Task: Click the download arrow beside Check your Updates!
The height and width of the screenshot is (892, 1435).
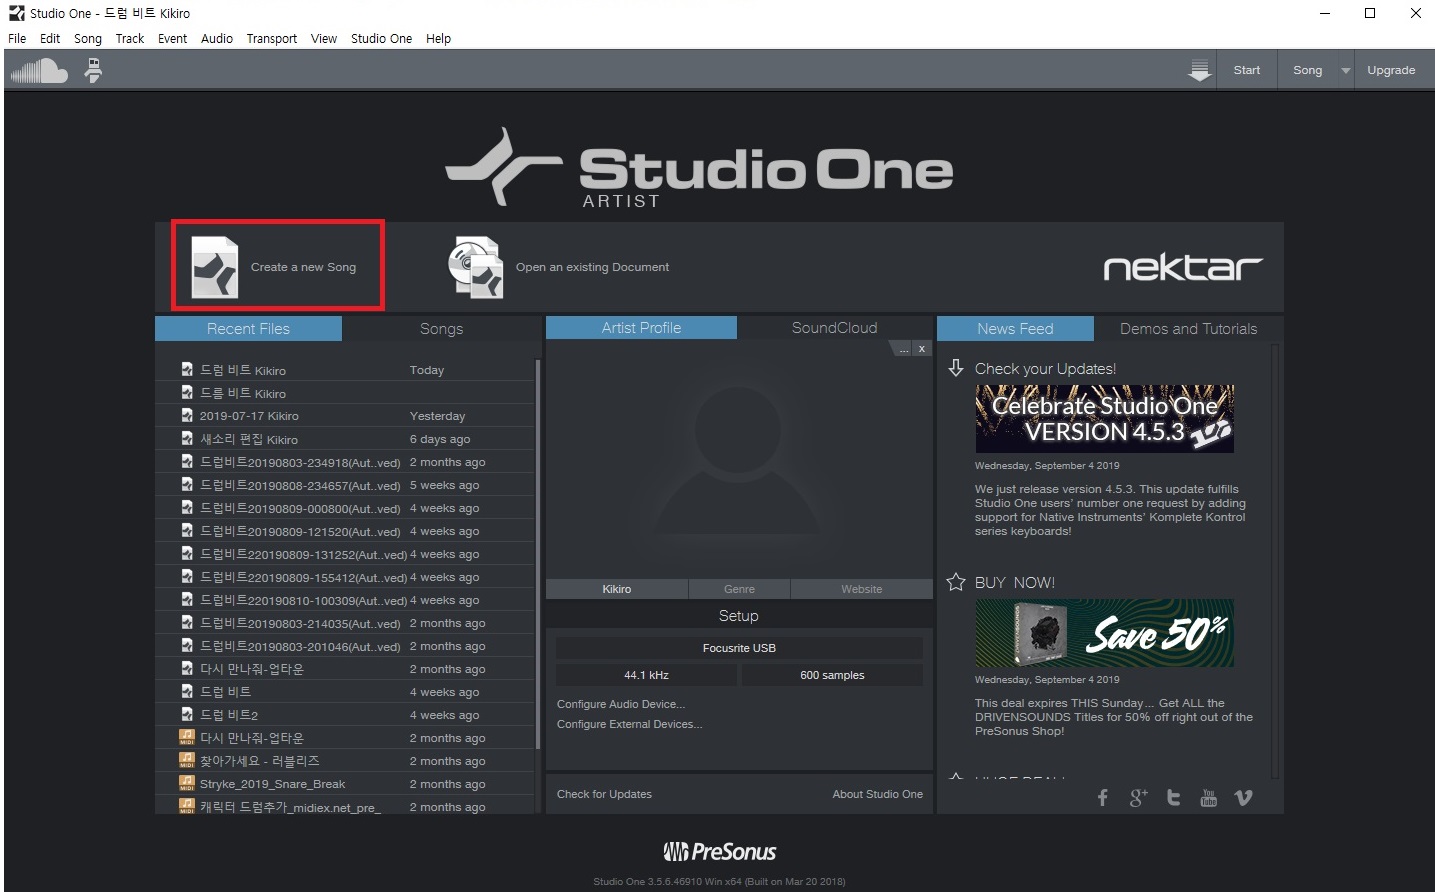Action: pyautogui.click(x=956, y=368)
